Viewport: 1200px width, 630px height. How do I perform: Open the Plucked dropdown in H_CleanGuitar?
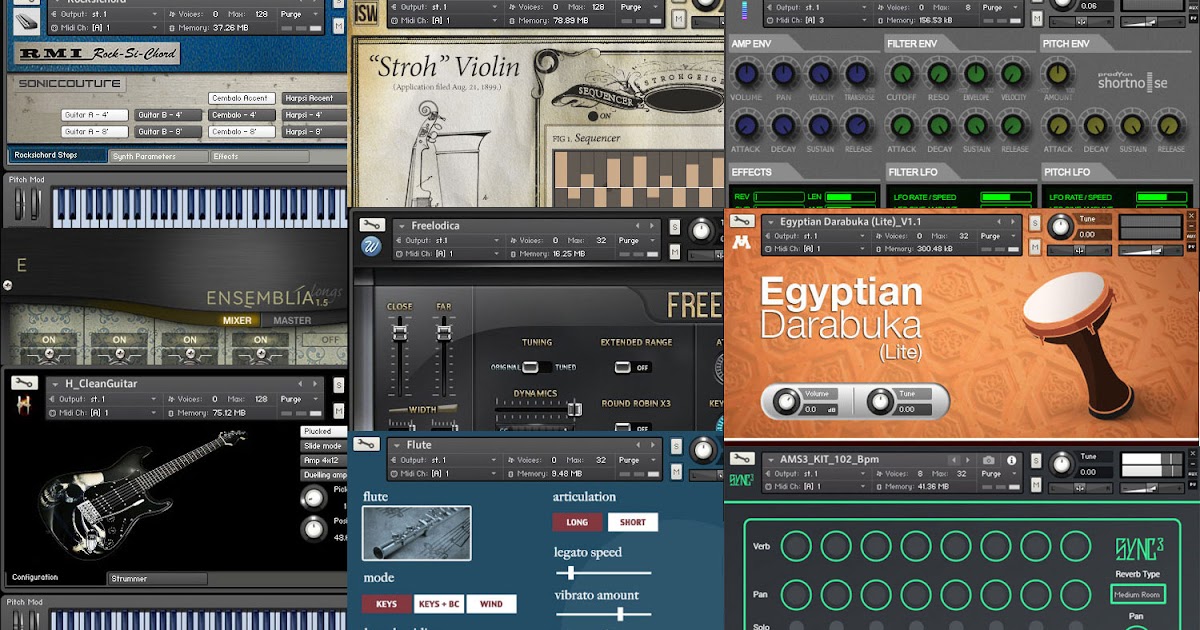[322, 432]
